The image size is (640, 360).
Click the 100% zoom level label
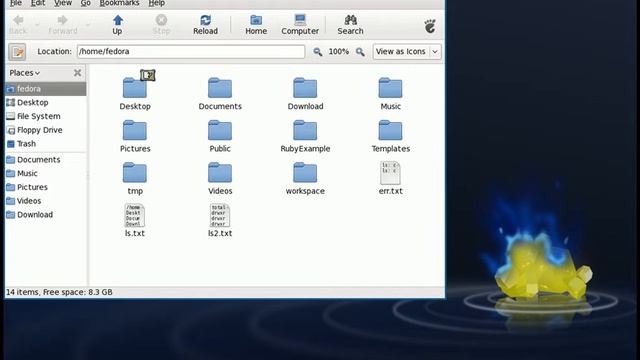pos(339,52)
